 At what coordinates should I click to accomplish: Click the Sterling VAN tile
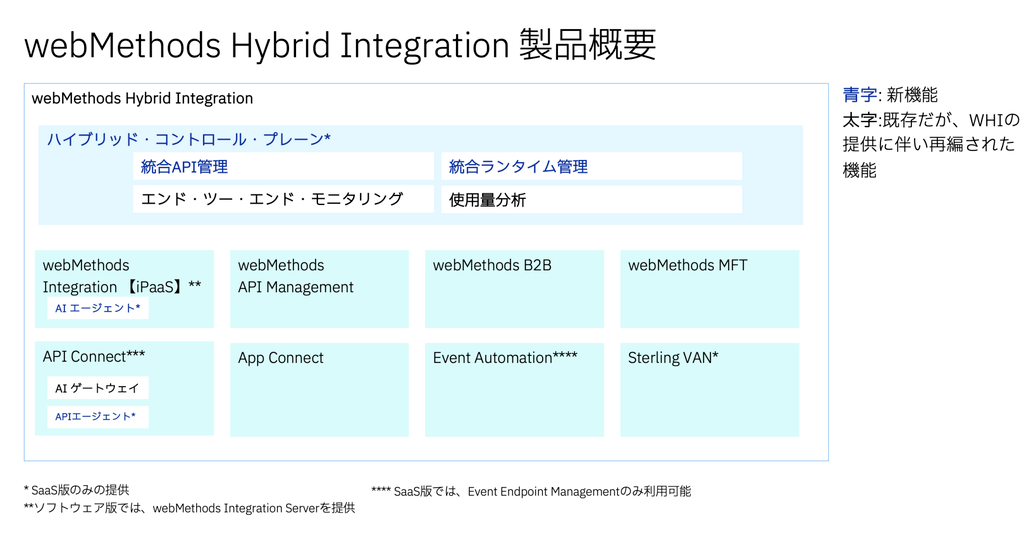[710, 389]
